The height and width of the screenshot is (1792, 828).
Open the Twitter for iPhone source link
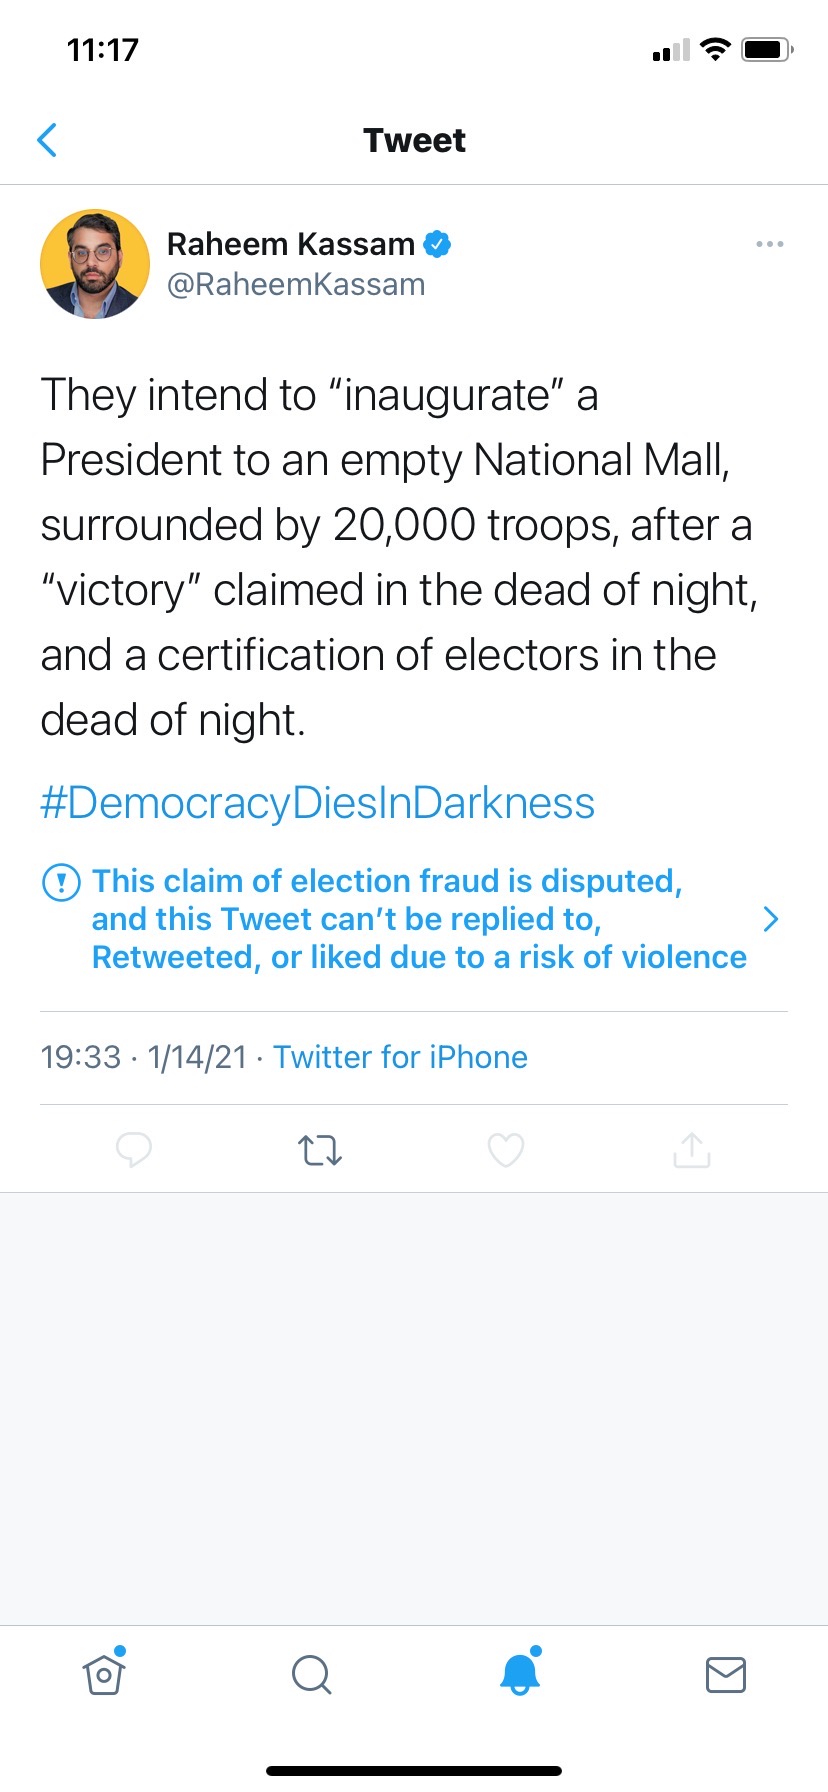pos(400,1057)
